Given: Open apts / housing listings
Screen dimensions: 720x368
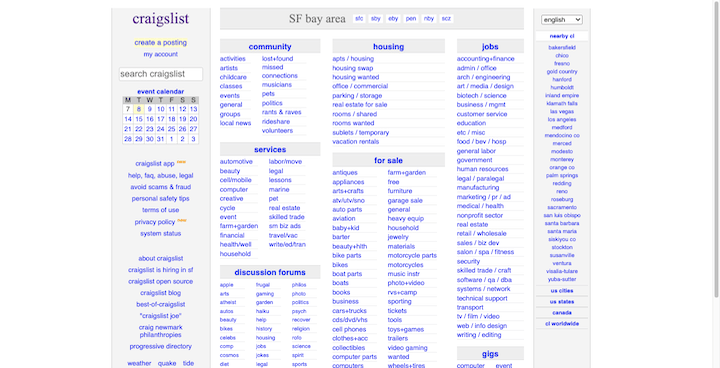Looking at the screenshot, I should coord(353,59).
